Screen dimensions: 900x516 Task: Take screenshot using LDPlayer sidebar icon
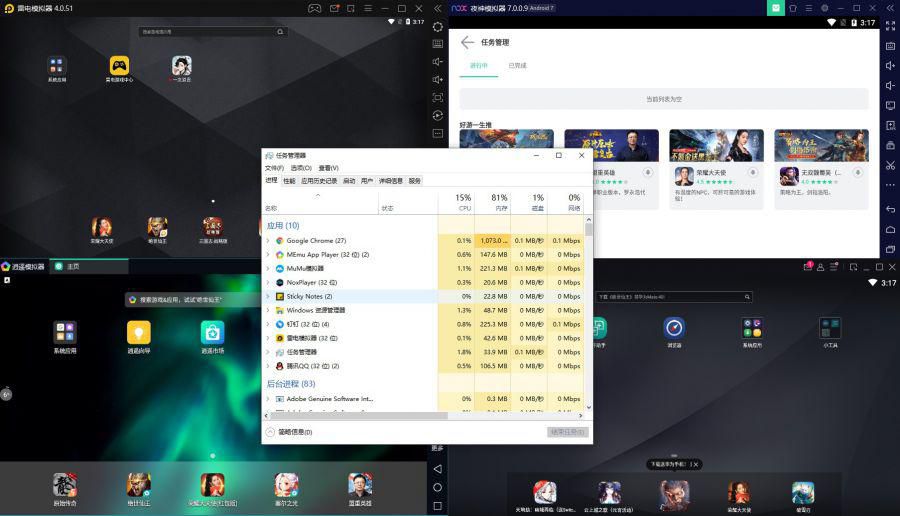pos(437,98)
